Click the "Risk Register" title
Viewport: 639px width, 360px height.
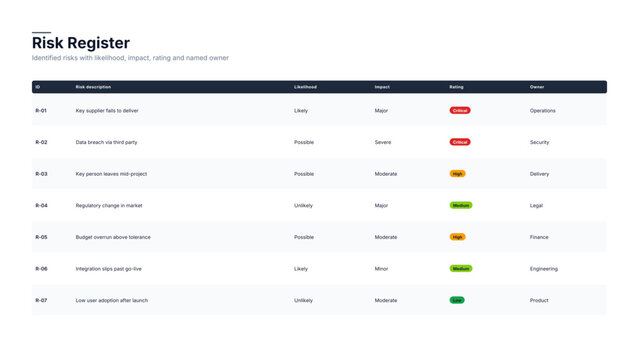point(81,43)
